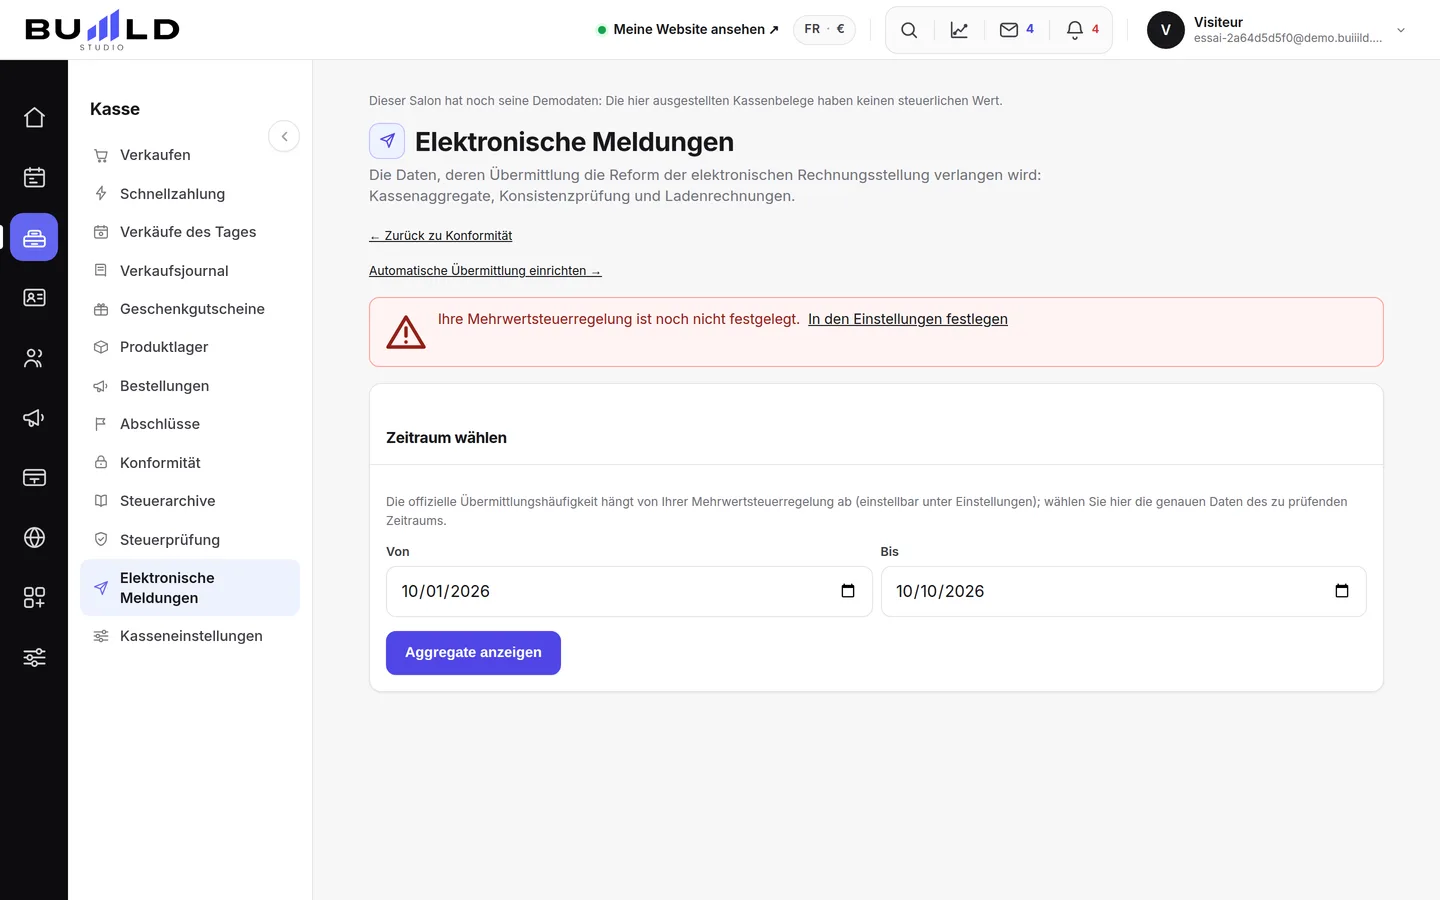Open Verkäufe des Tages menu item
Screen dimensions: 1440x900
[x=190, y=232]
